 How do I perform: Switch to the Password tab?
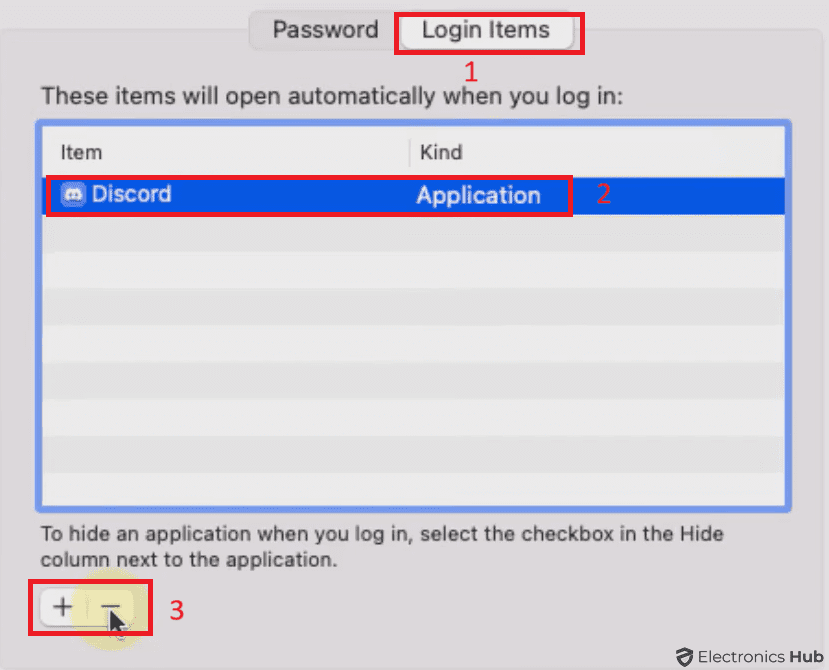coord(325,30)
